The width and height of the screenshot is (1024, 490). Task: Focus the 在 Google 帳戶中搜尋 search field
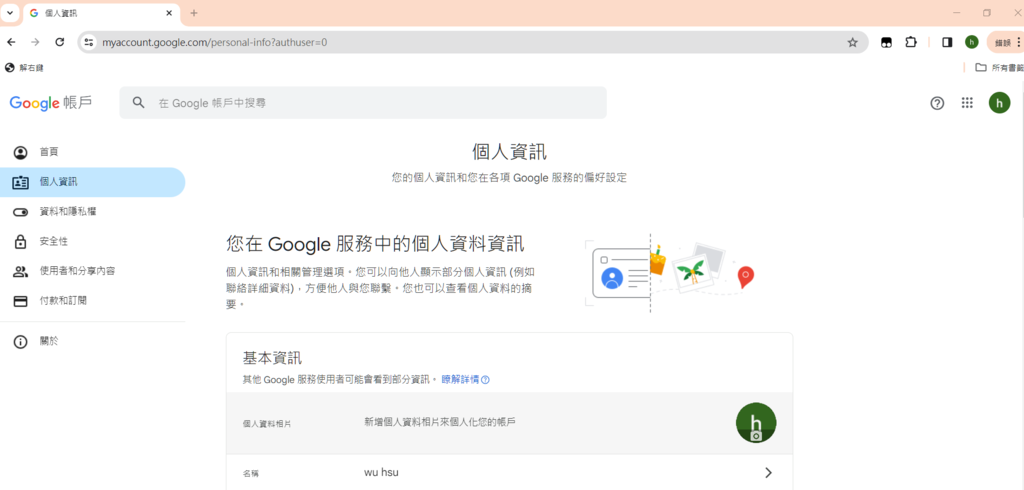pyautogui.click(x=362, y=103)
